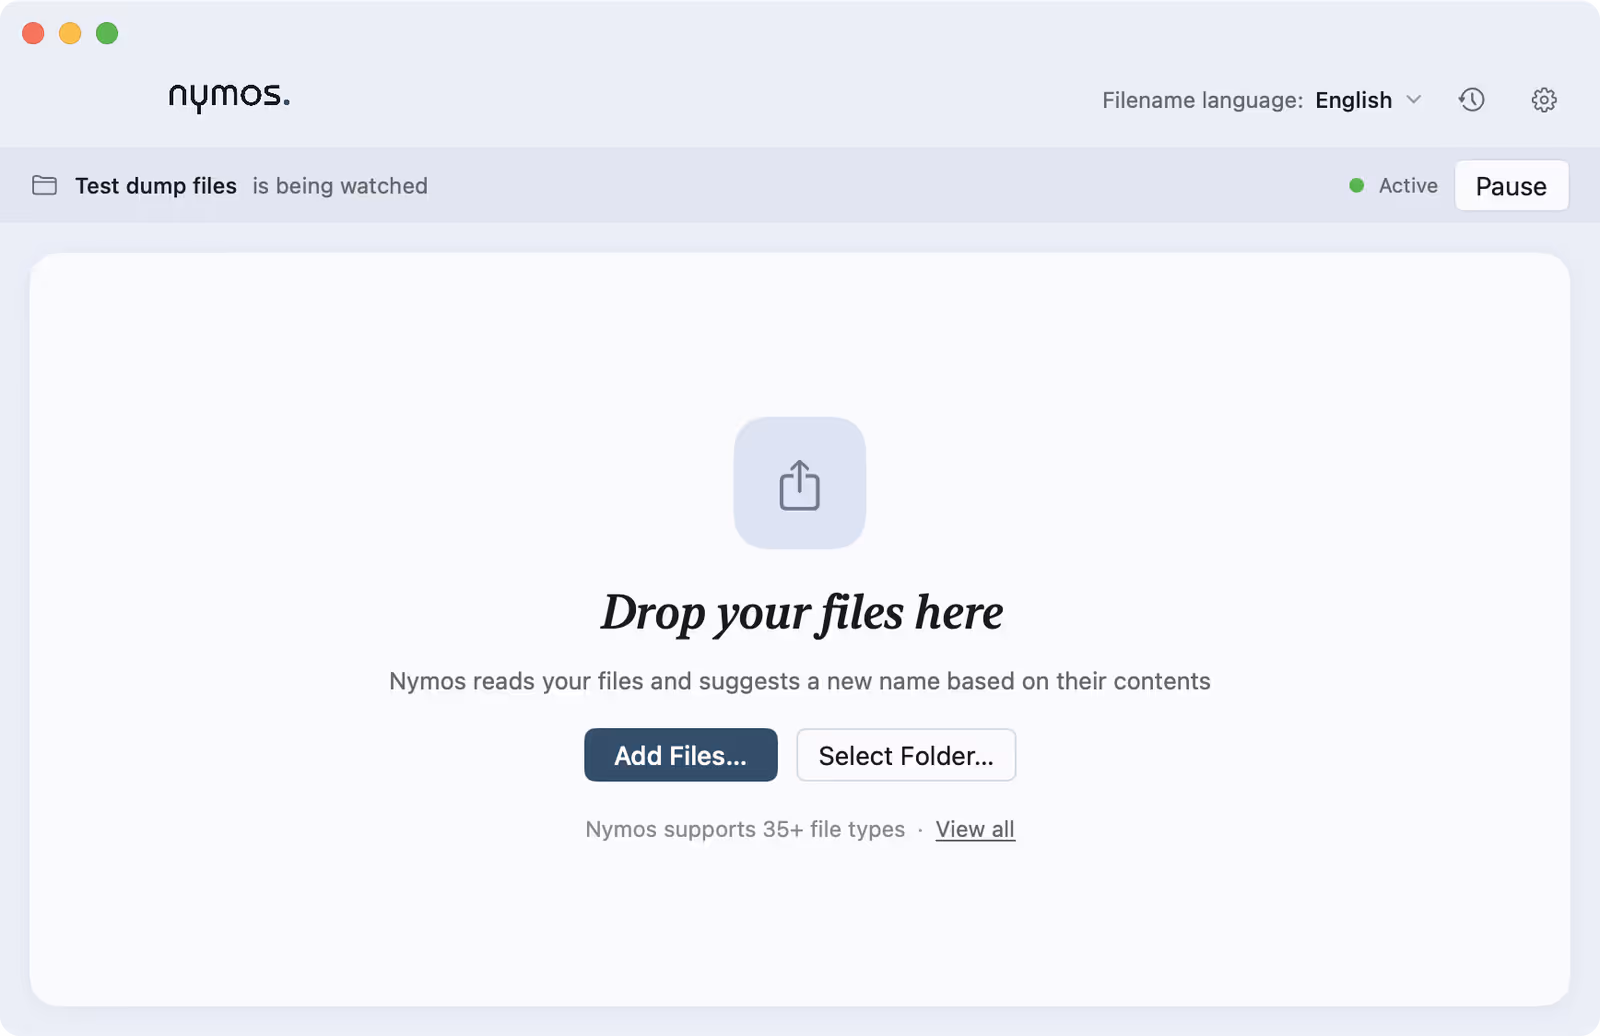The image size is (1600, 1036).
Task: Click the Drop your files here heading
Action: [801, 612]
